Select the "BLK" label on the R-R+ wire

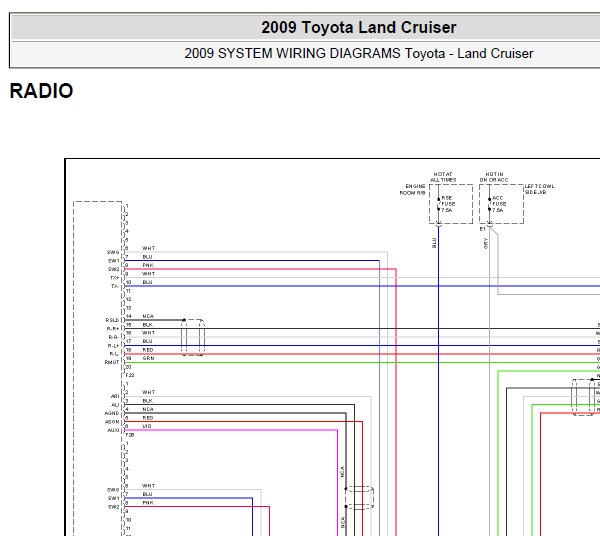(147, 325)
